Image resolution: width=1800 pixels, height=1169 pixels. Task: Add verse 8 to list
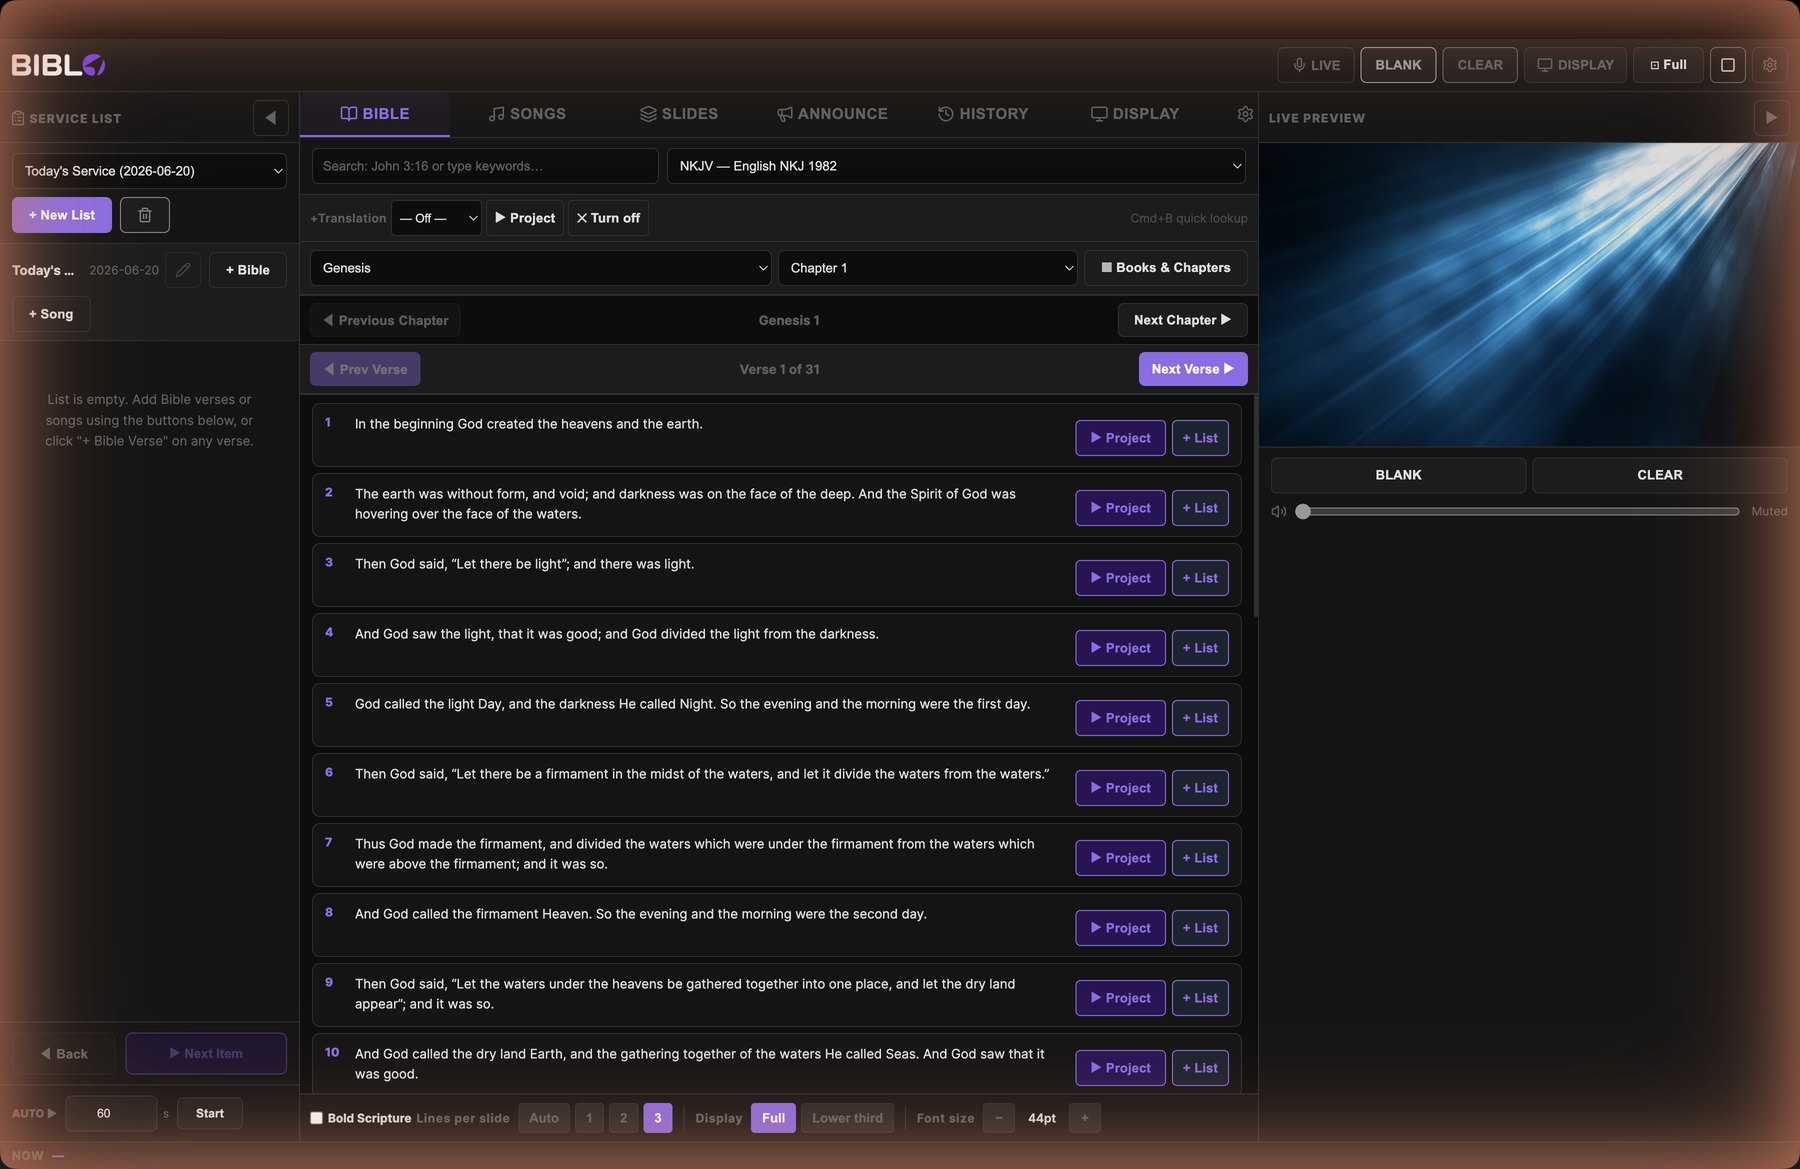pos(1200,928)
